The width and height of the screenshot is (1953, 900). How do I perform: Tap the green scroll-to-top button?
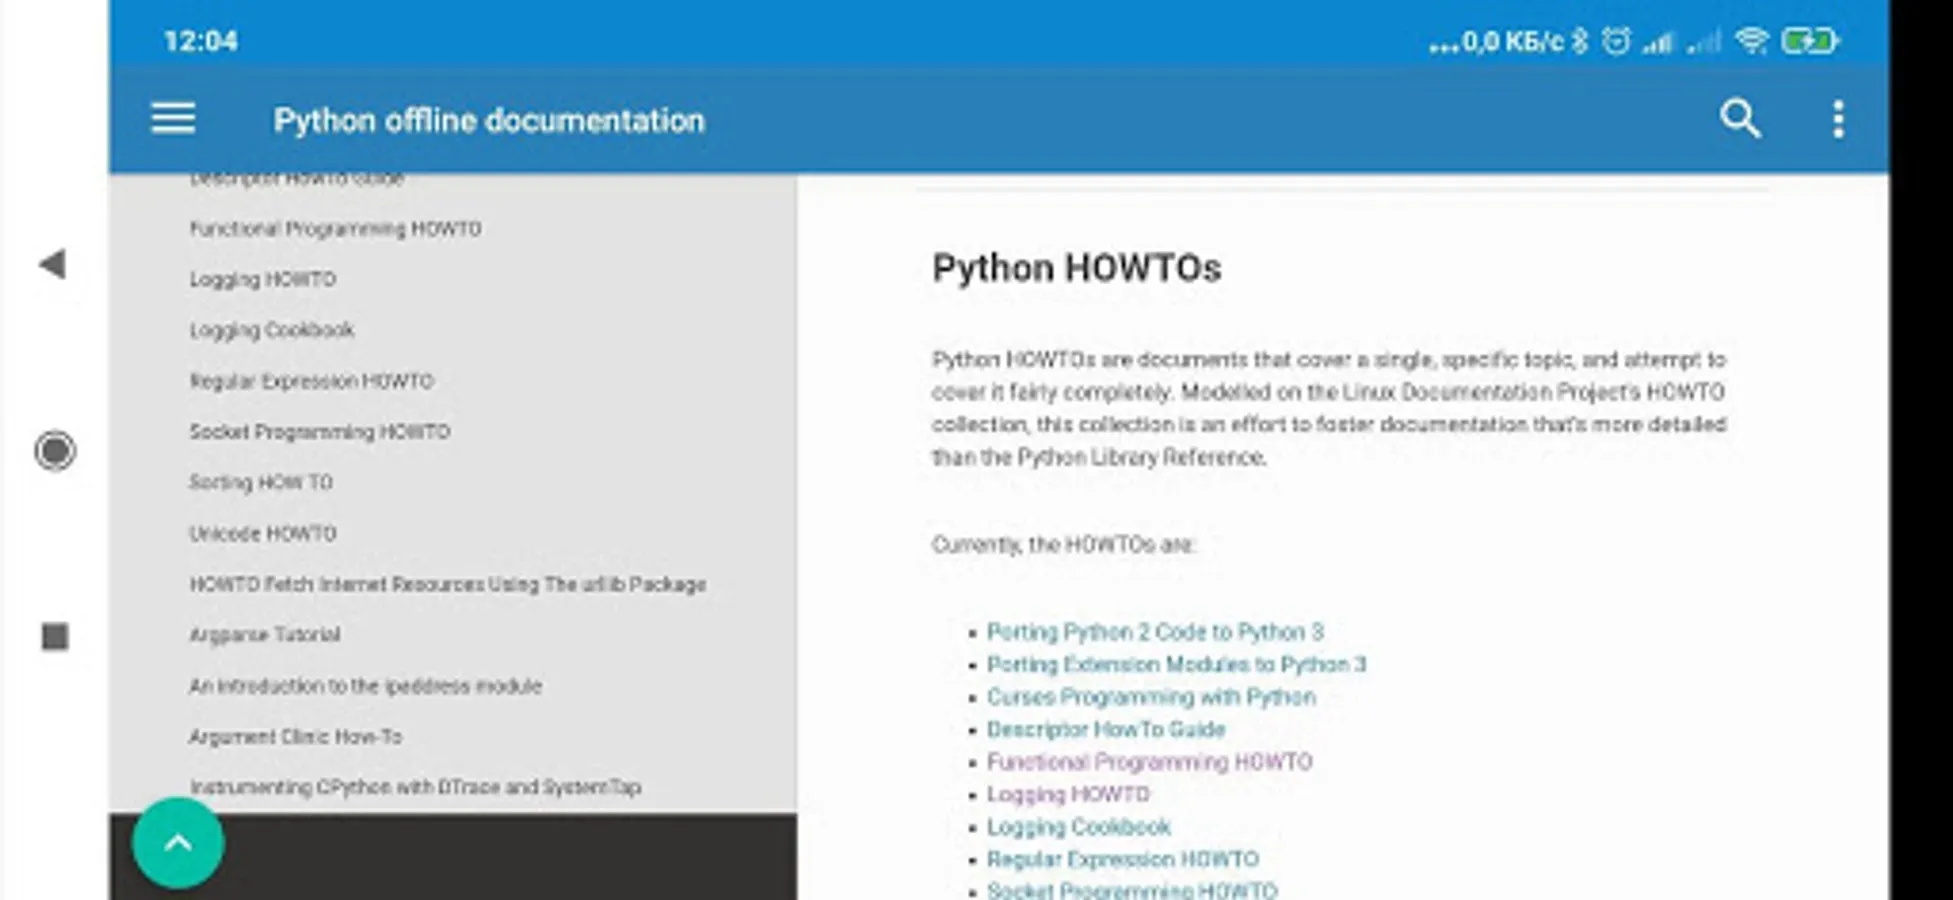pos(178,843)
